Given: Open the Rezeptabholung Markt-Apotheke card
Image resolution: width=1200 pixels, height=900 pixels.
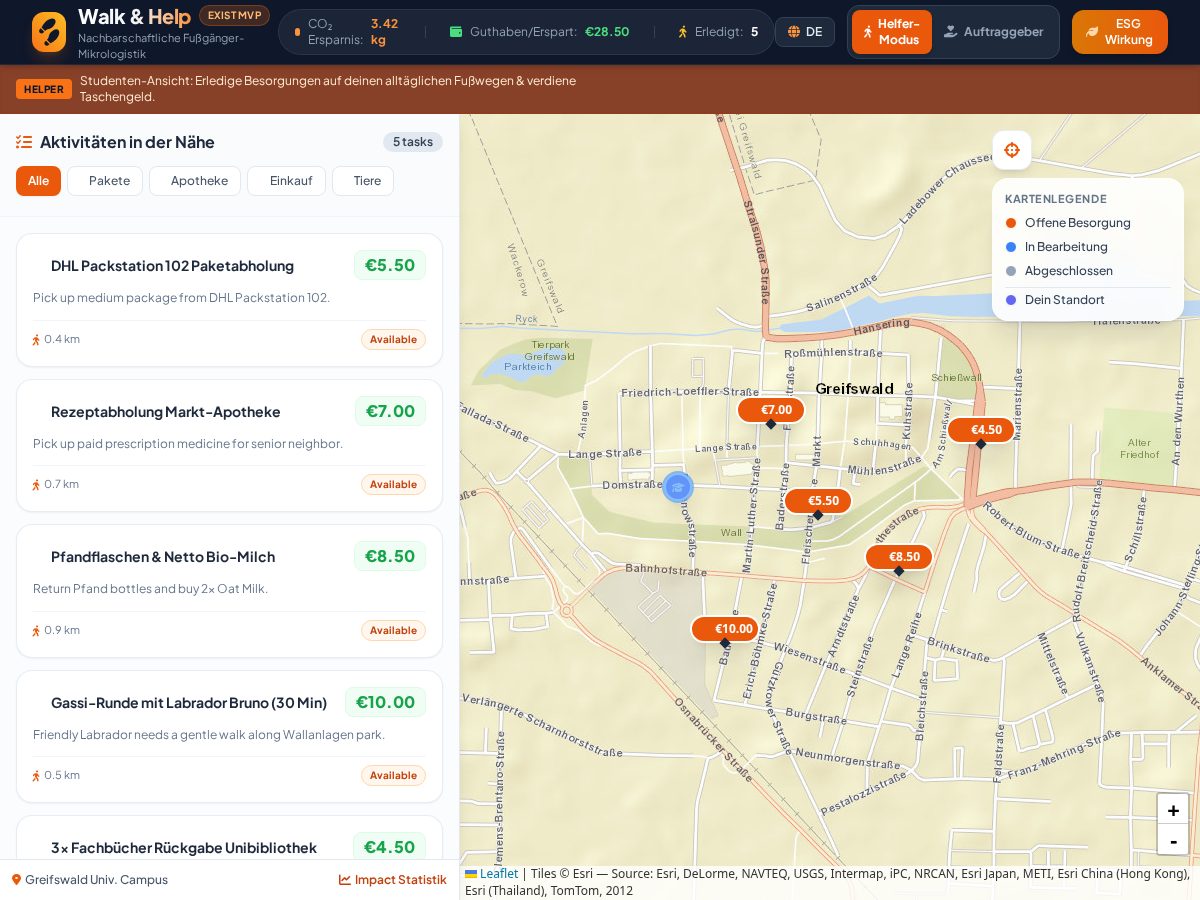Looking at the screenshot, I should [229, 445].
